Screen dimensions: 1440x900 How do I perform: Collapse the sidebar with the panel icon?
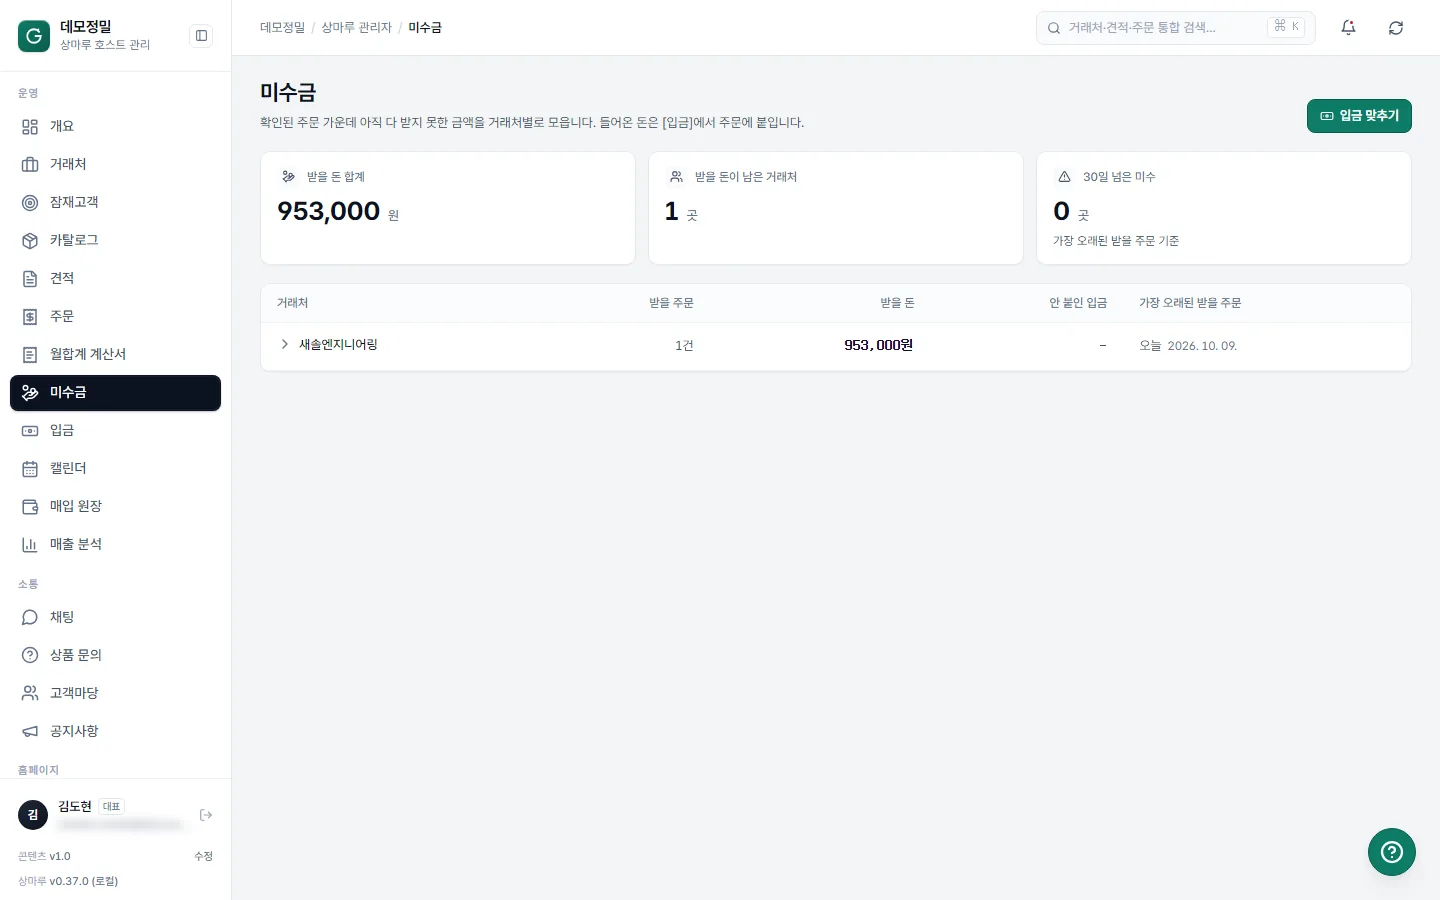201,36
